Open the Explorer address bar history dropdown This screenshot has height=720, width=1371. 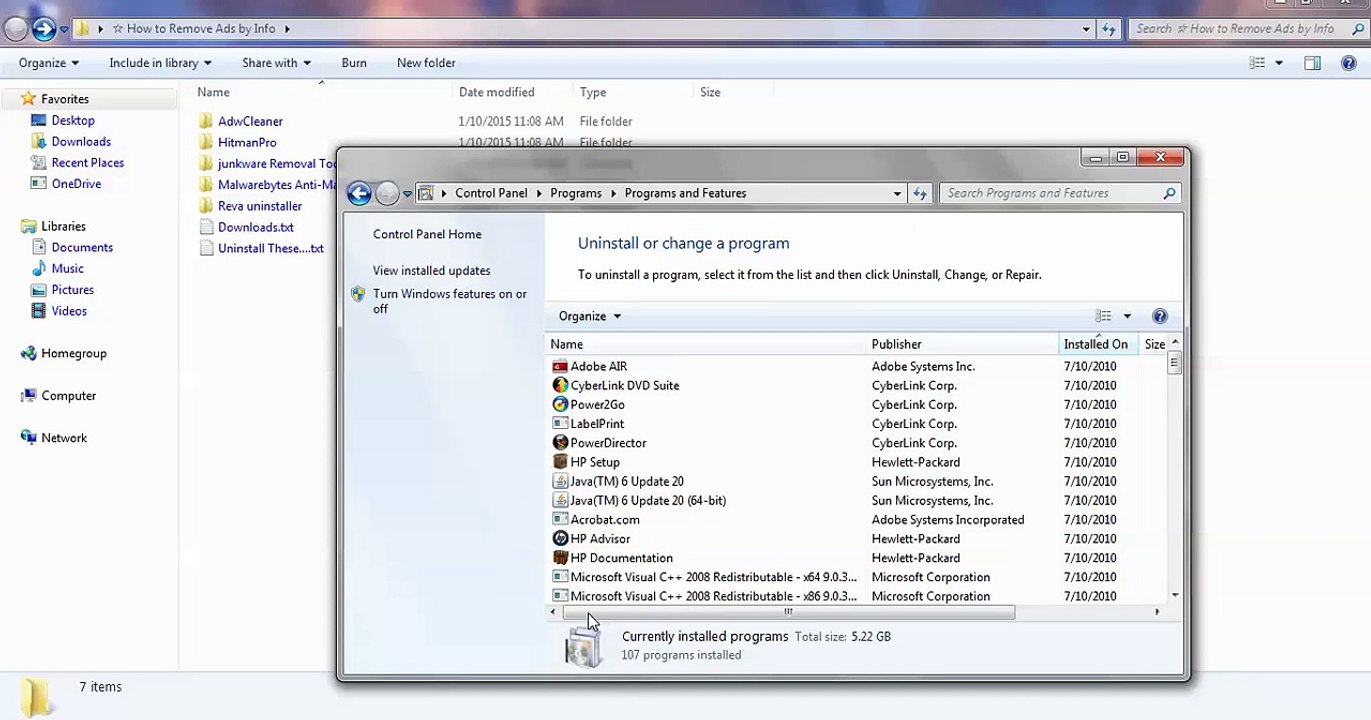(1086, 29)
